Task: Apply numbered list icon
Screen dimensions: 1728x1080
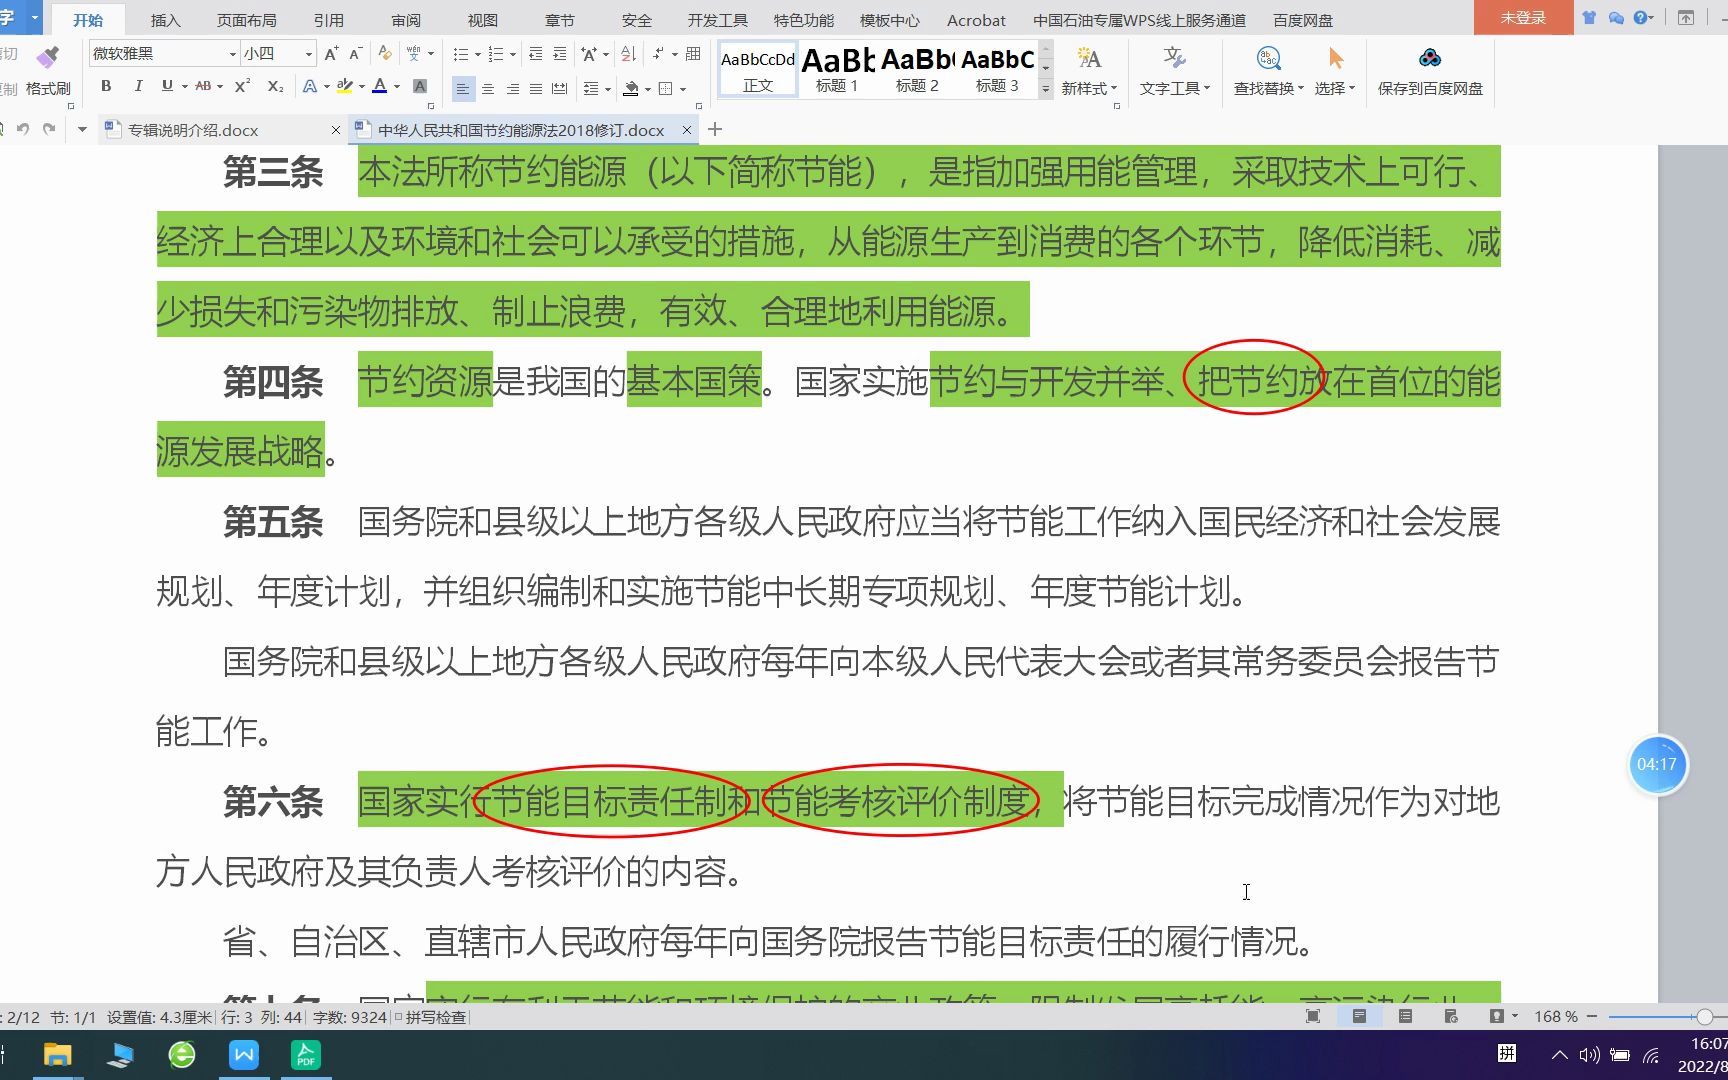Action: [x=495, y=54]
